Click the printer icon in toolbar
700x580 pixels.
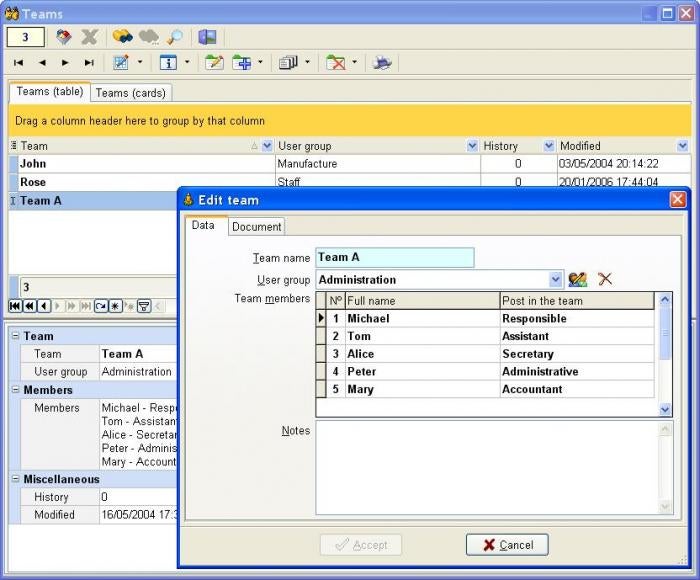pyautogui.click(x=382, y=62)
